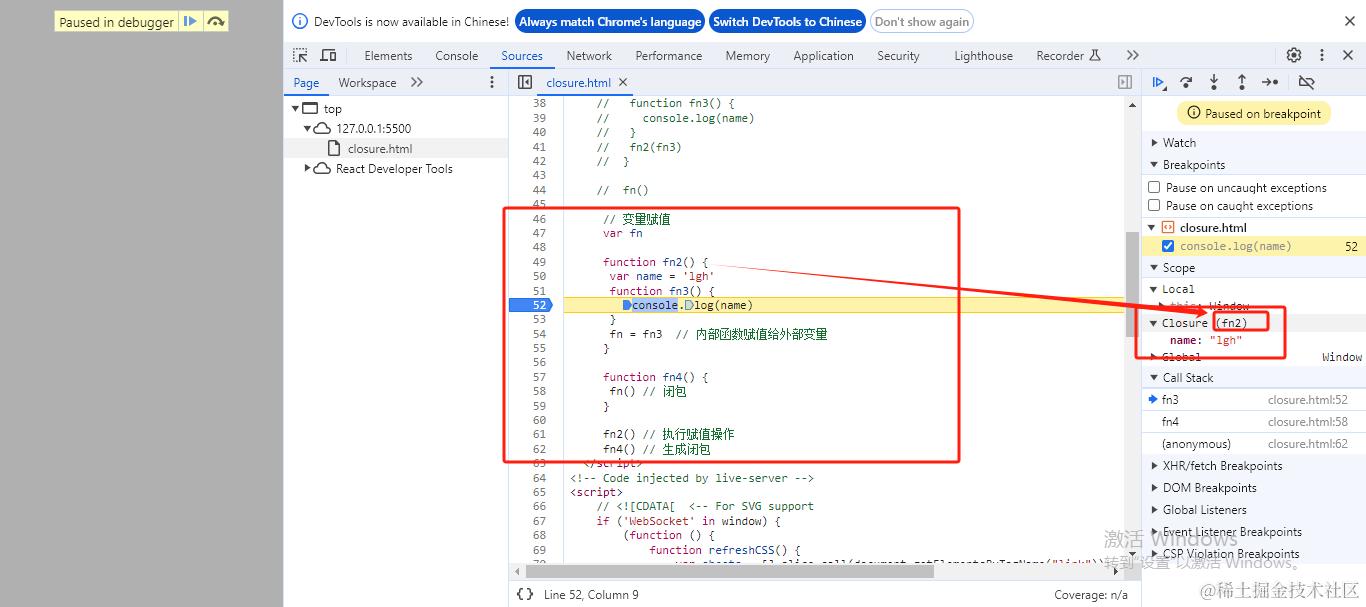Deactivate breakpoints icon

tap(1306, 83)
